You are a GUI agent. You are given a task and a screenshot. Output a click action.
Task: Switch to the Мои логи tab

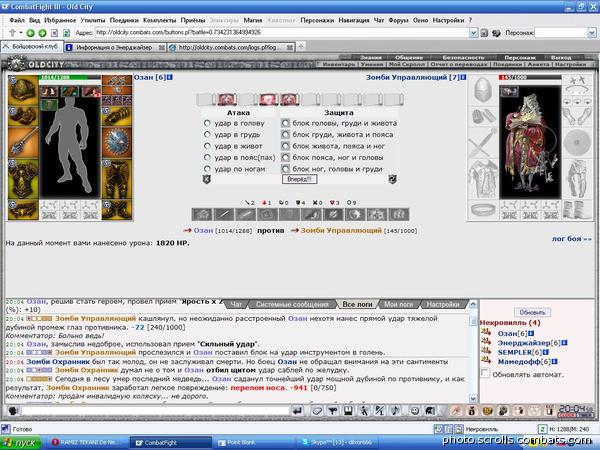tap(399, 305)
